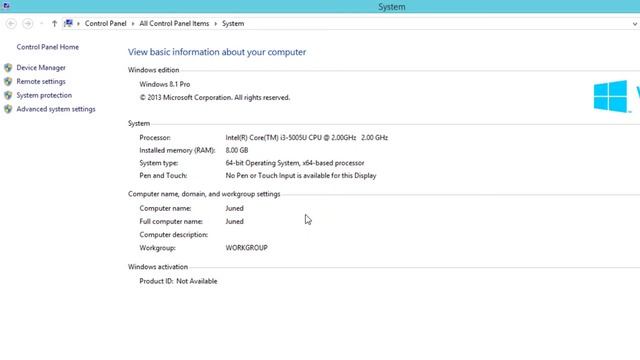Screen dimensions: 640x360
Task: Click the 'Processor:' label
Action: [155, 138]
